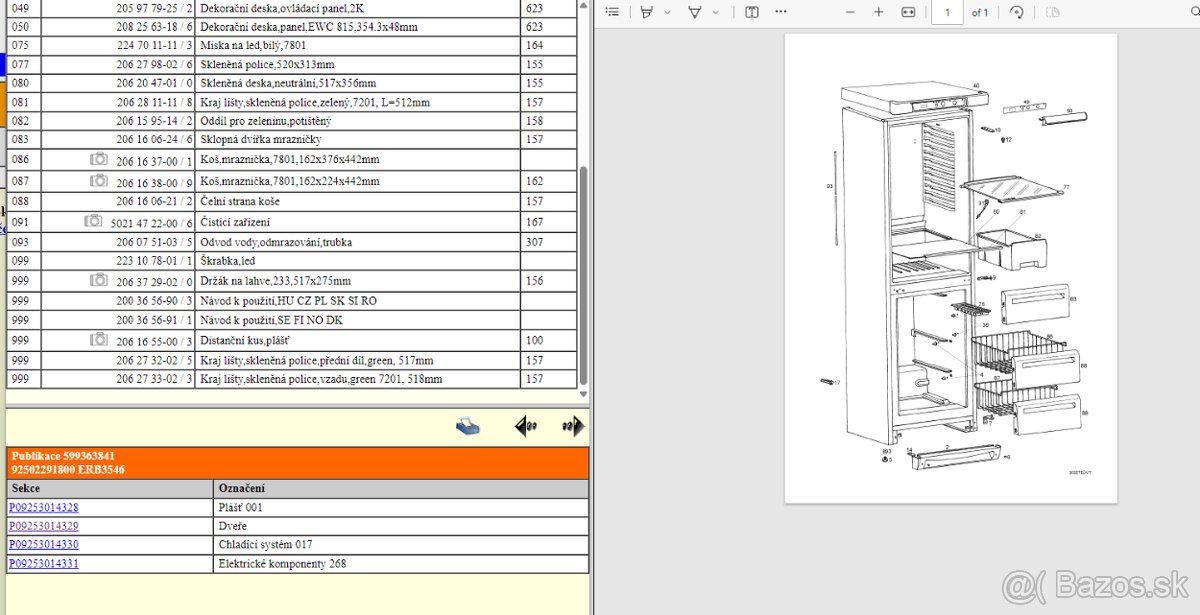Select 'Chladící systém 017' cell
This screenshot has width=1200, height=615.
[x=401, y=545]
